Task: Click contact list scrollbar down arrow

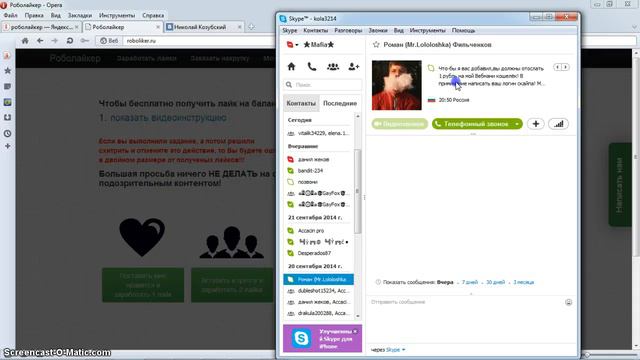Action: (358, 316)
